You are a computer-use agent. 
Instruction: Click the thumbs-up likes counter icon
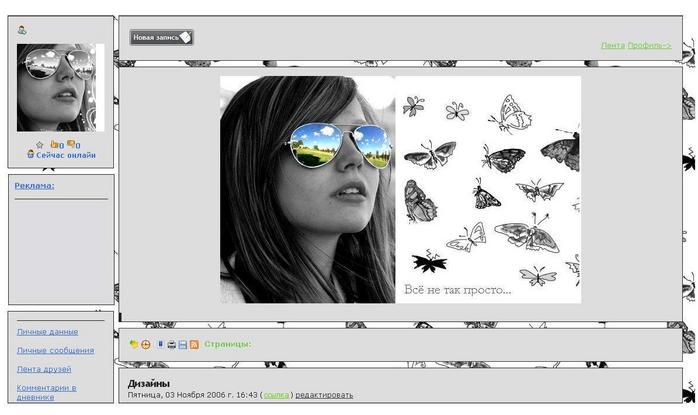pyautogui.click(x=54, y=145)
